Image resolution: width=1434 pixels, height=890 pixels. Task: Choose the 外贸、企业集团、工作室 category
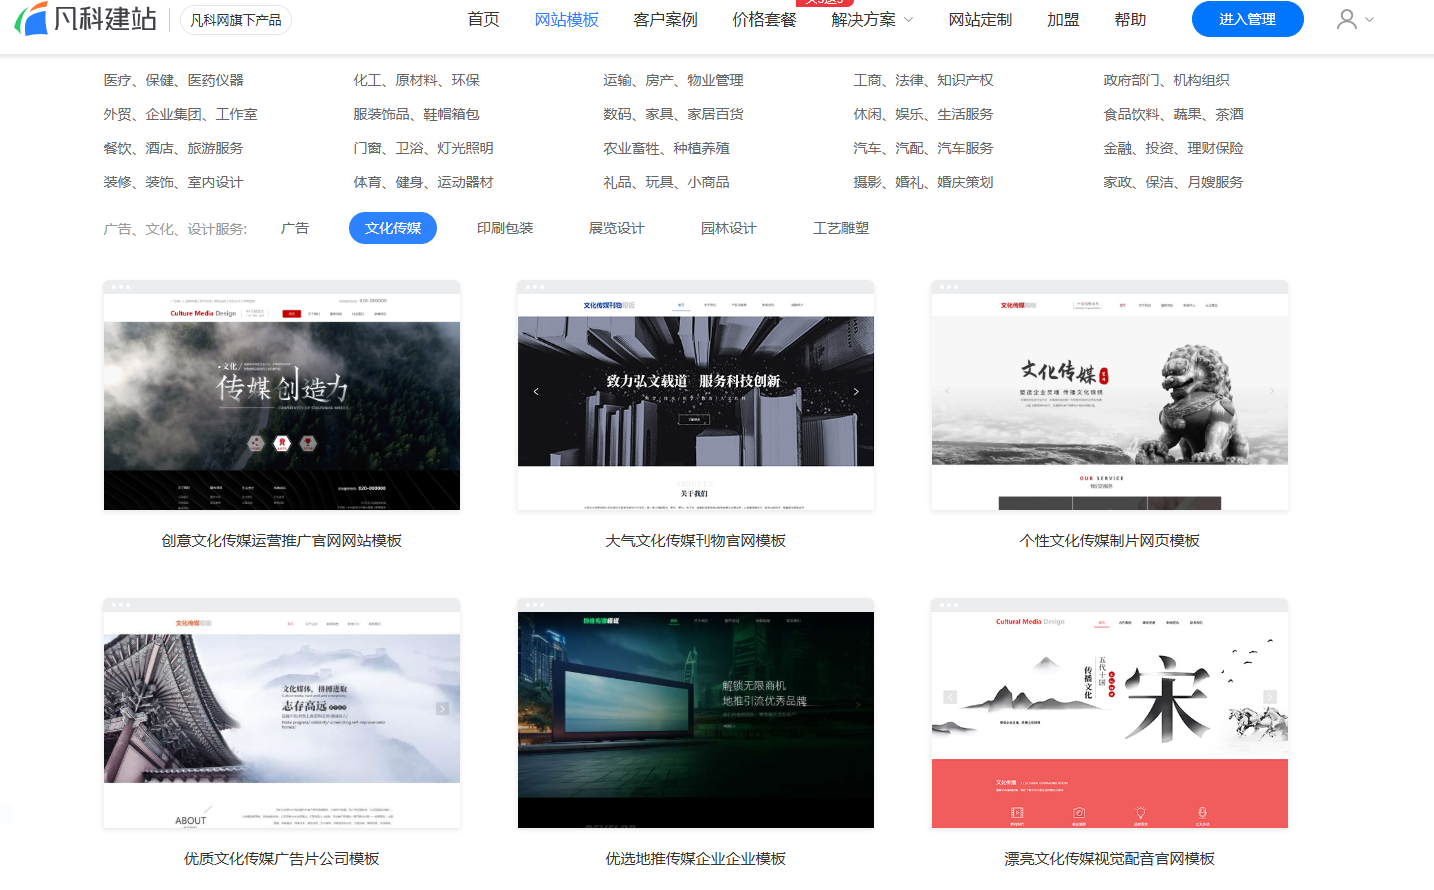(181, 114)
